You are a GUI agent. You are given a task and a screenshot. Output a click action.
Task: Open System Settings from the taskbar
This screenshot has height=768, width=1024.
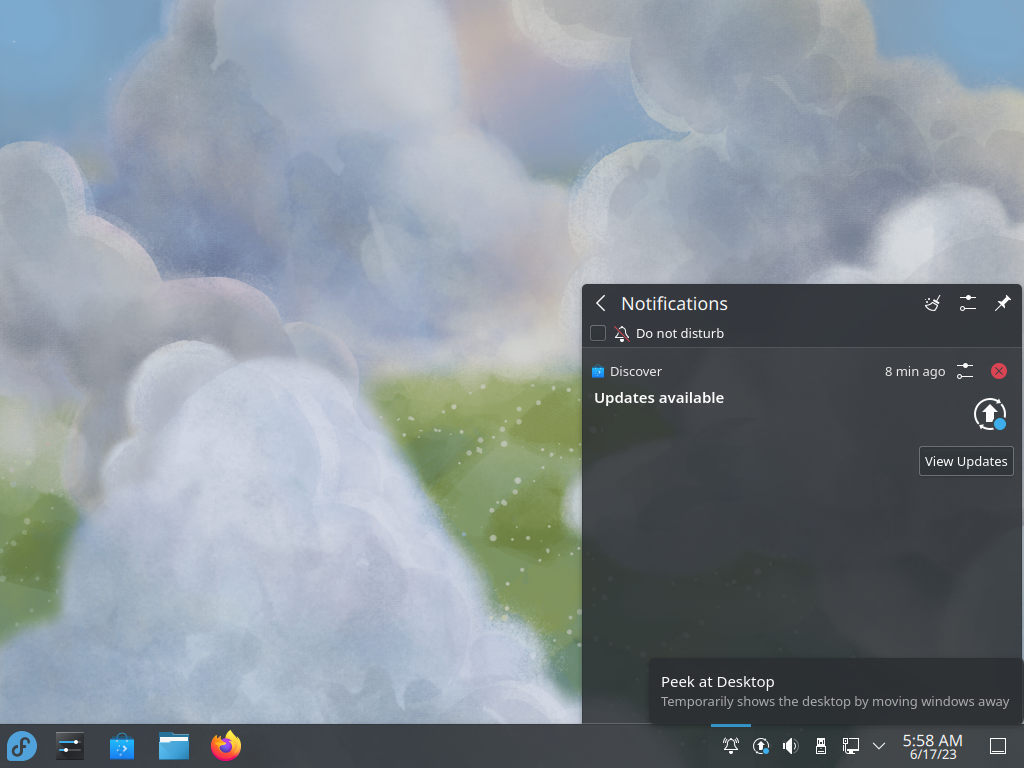[x=70, y=746]
